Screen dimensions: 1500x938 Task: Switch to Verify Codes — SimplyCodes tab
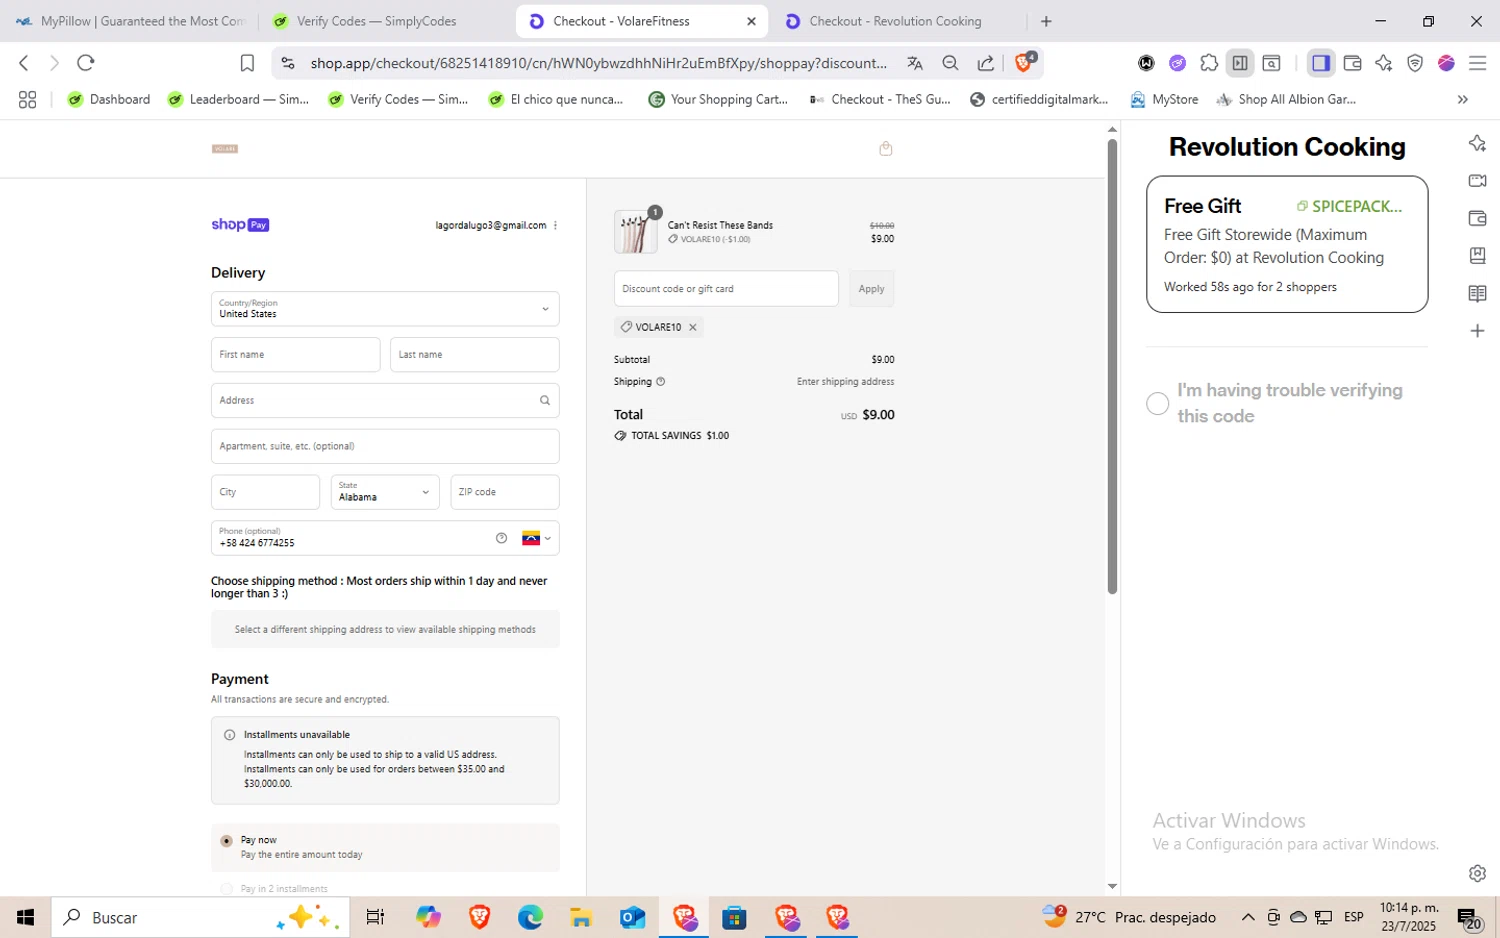tap(376, 21)
